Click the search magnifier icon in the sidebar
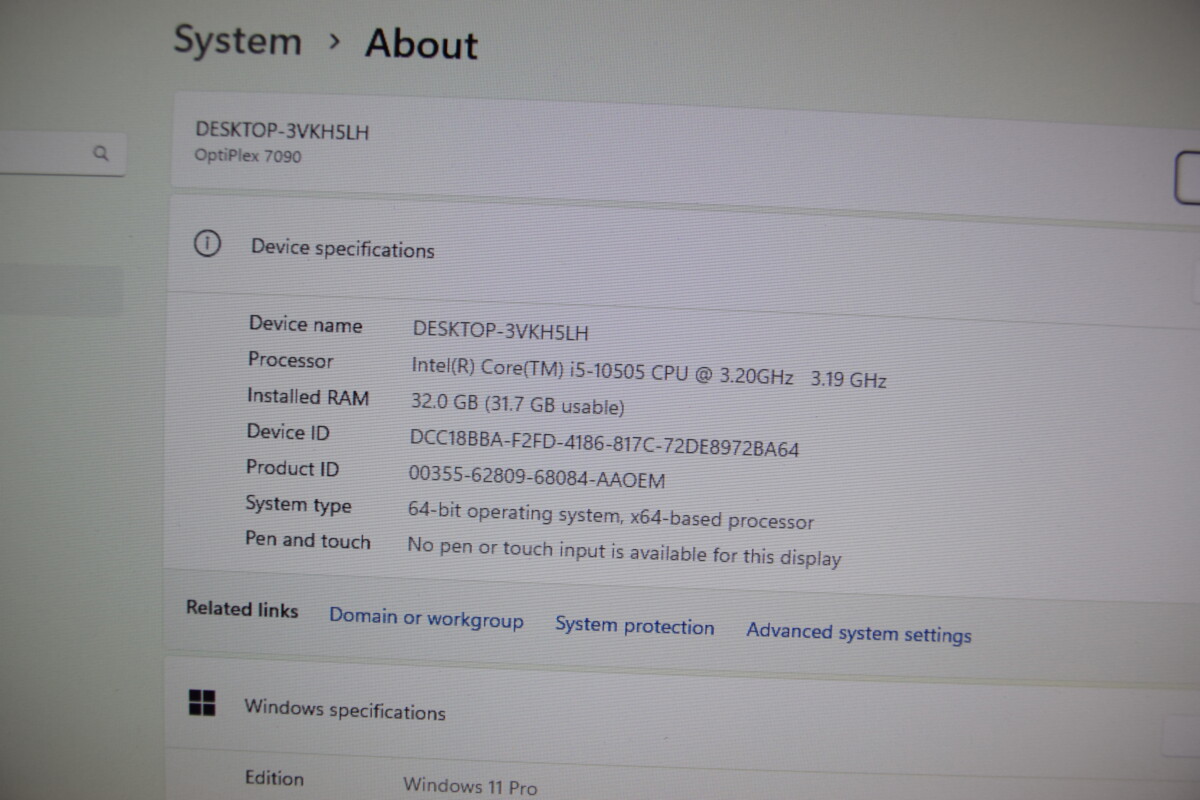The height and width of the screenshot is (800, 1200). point(100,154)
